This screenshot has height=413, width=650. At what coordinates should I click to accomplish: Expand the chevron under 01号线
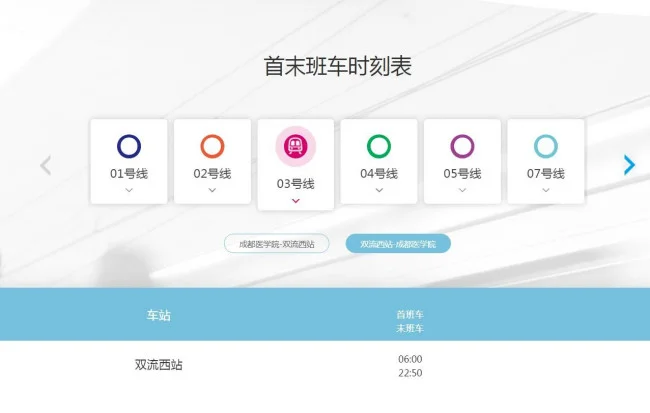129,190
